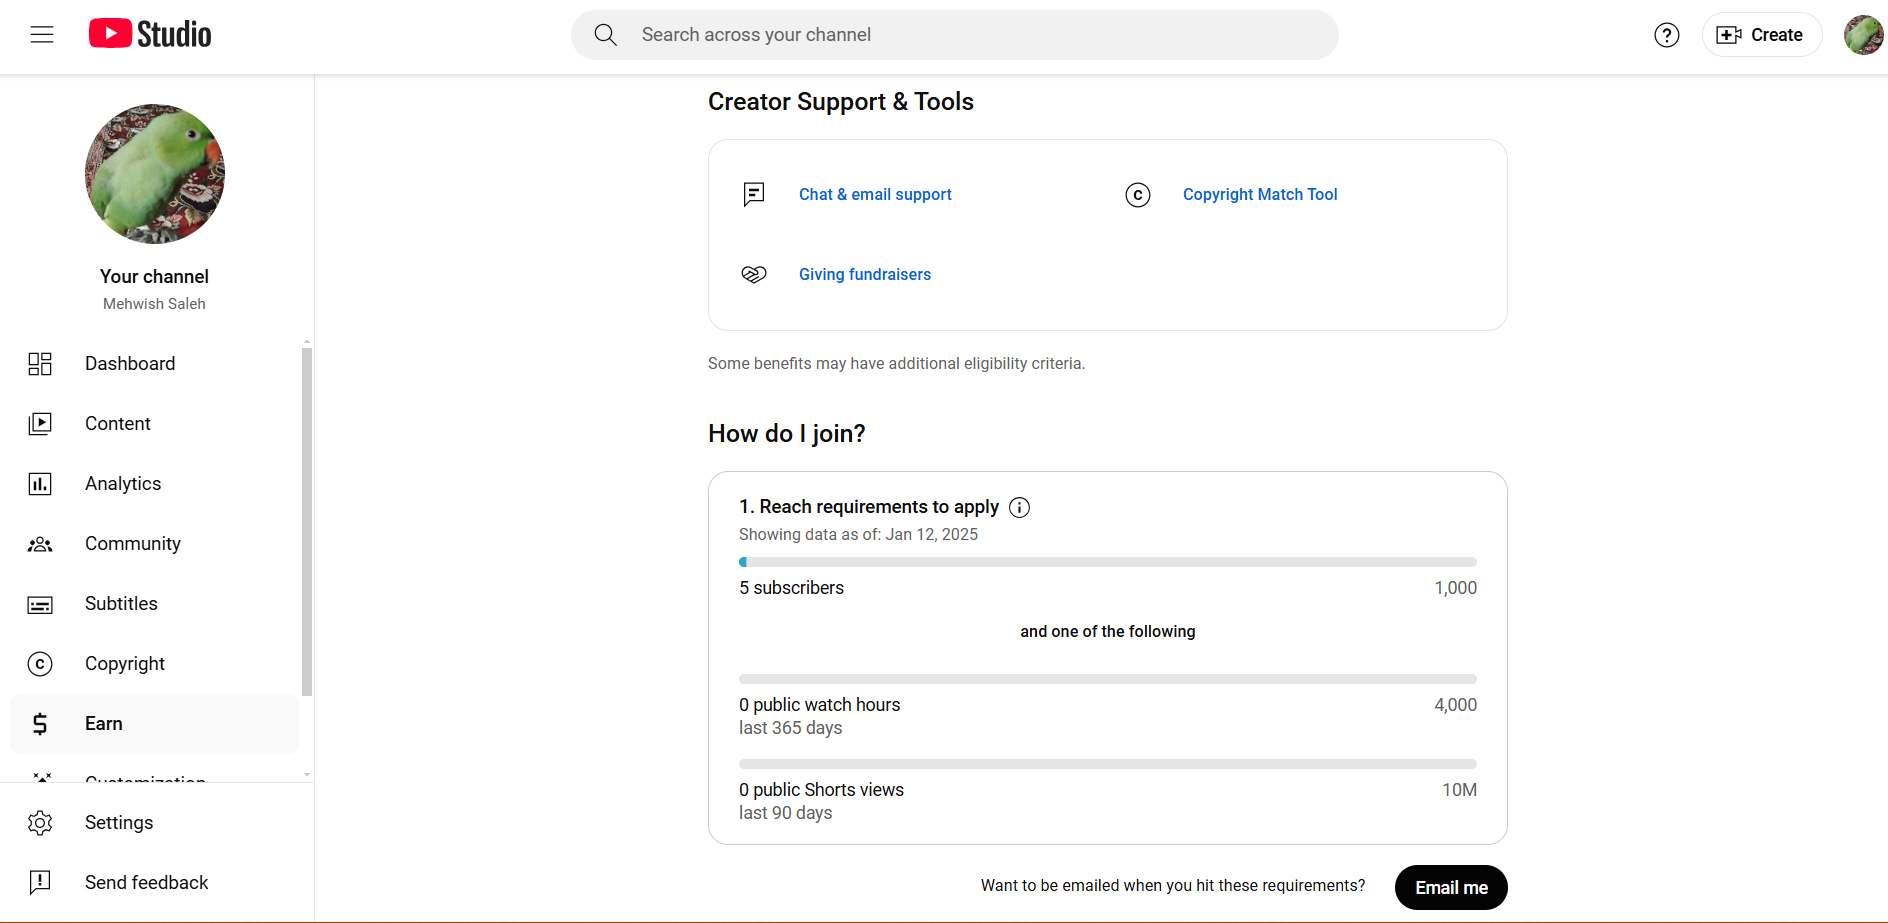Click the YouTube Studio logo
1888x923 pixels.
(x=150, y=34)
